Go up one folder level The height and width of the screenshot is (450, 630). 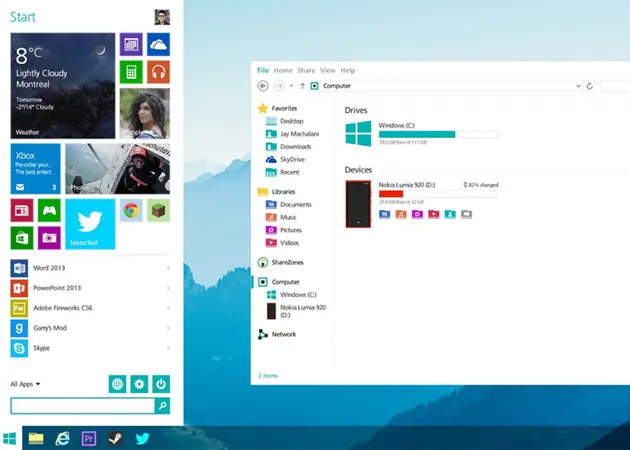(x=302, y=86)
